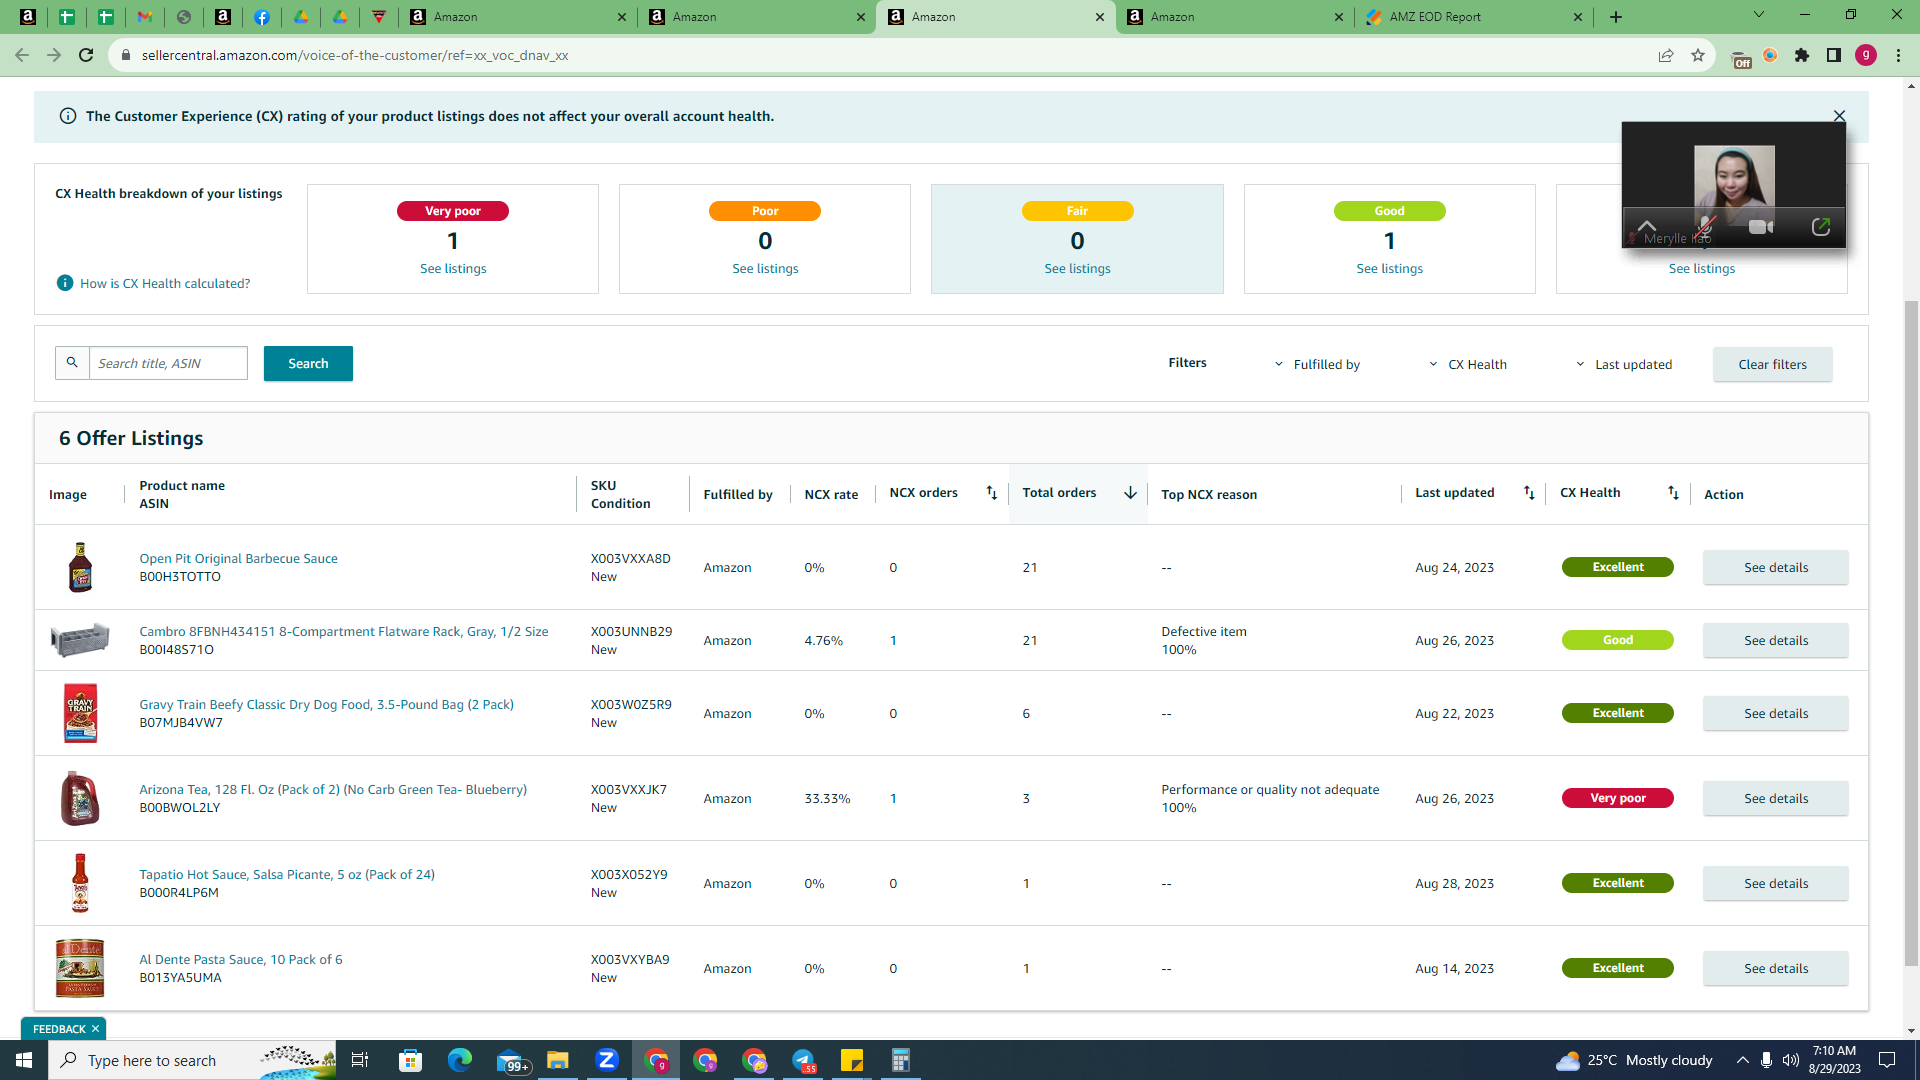
Task: See details for Al Dente Pasta Sauce
Action: click(x=1775, y=968)
